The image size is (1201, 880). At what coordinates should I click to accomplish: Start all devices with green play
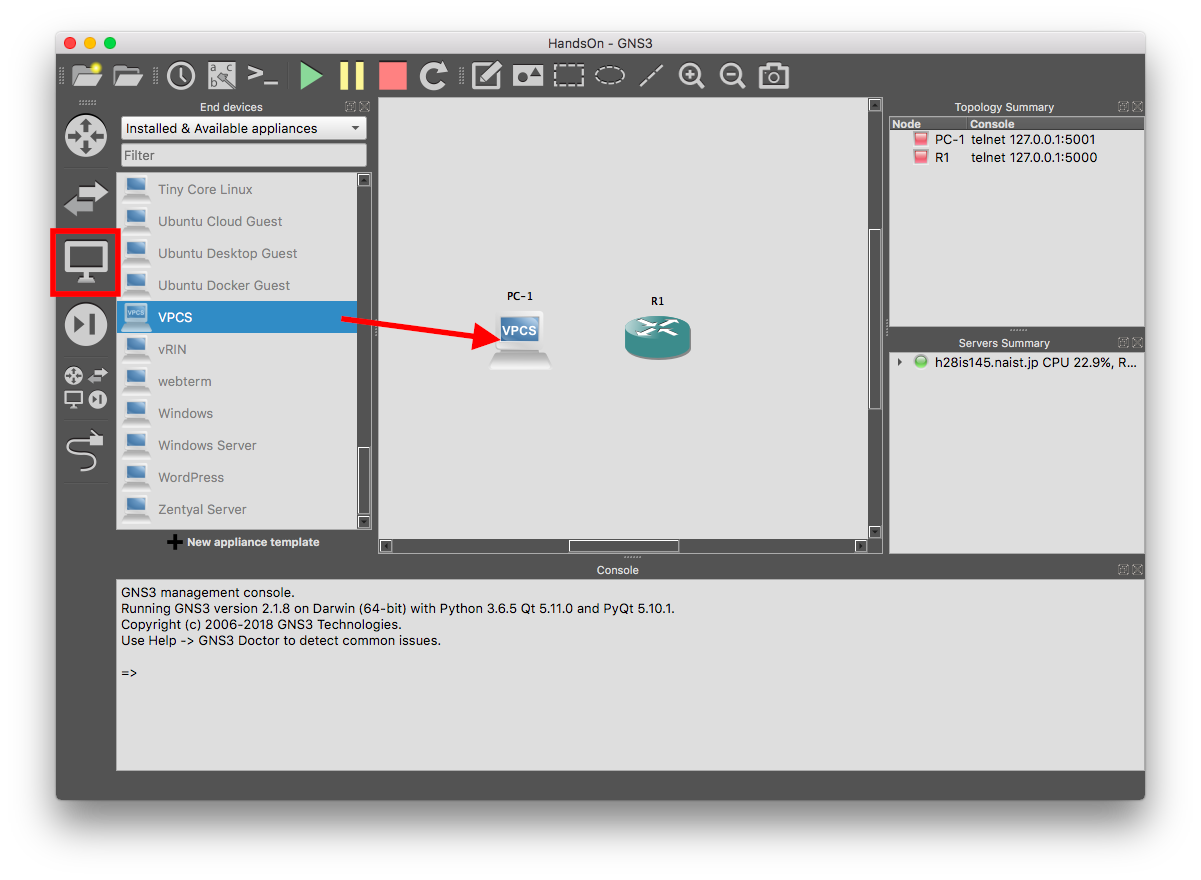(311, 76)
